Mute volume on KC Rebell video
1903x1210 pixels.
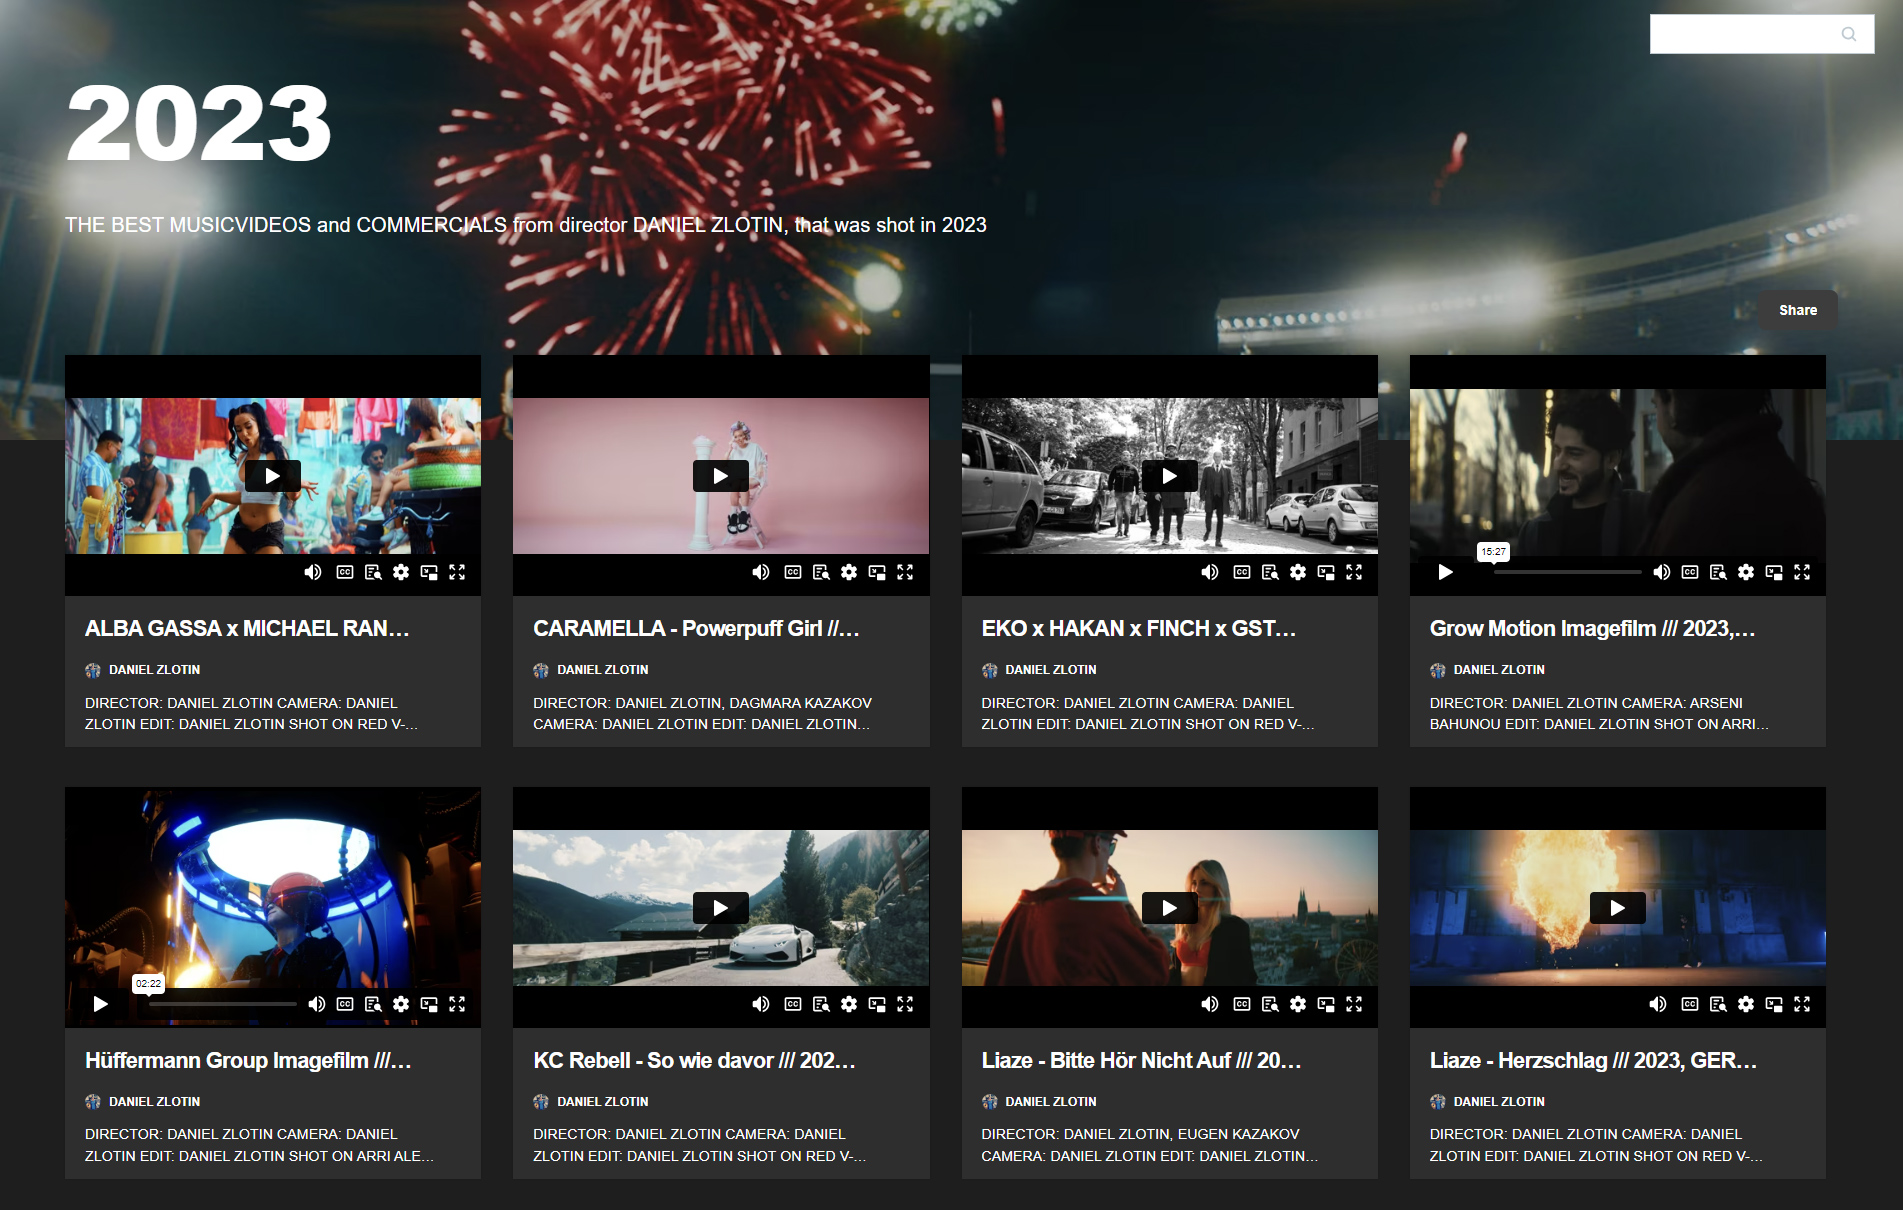pyautogui.click(x=761, y=1004)
